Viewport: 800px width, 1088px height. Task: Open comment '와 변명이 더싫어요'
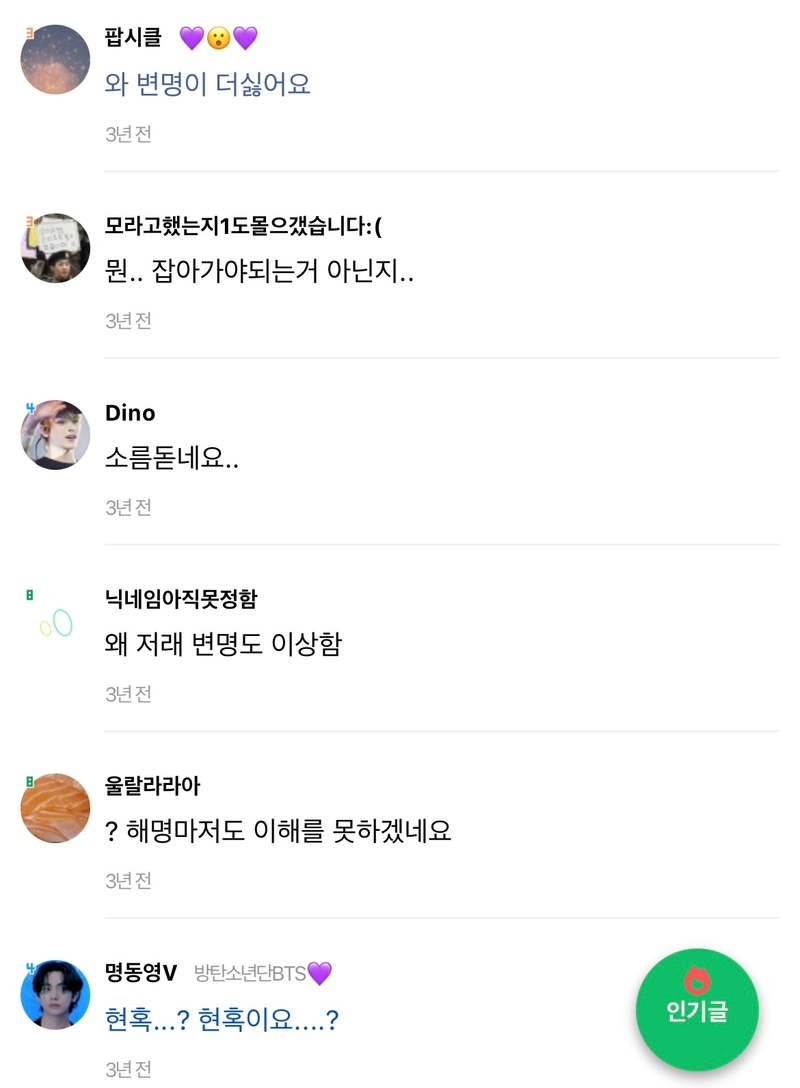(x=208, y=83)
